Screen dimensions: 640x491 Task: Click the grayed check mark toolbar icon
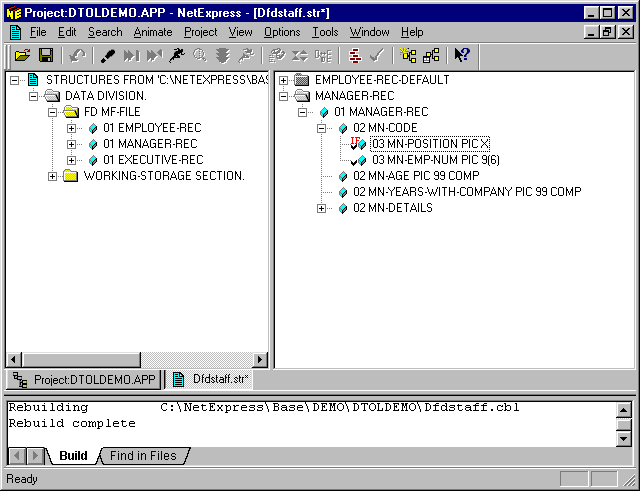point(378,55)
